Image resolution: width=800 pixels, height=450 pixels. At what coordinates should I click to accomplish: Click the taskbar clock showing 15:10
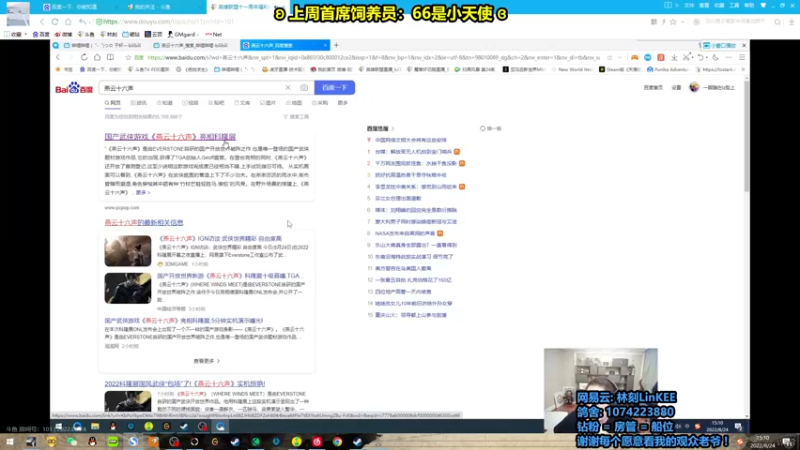point(764,442)
